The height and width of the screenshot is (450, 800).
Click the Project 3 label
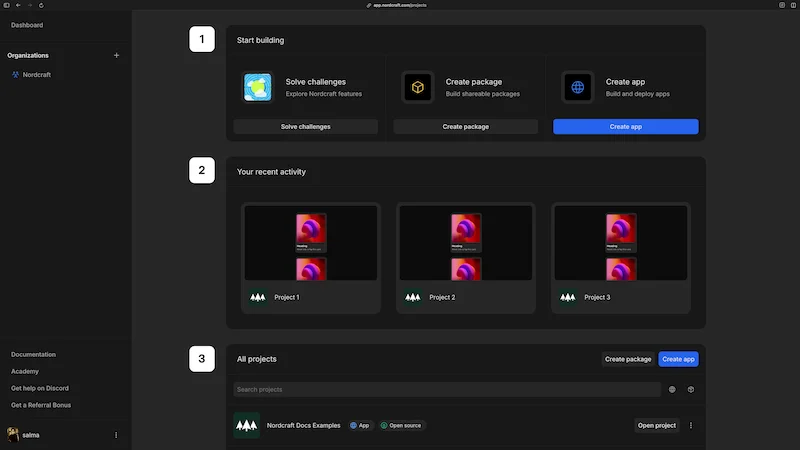coord(597,297)
